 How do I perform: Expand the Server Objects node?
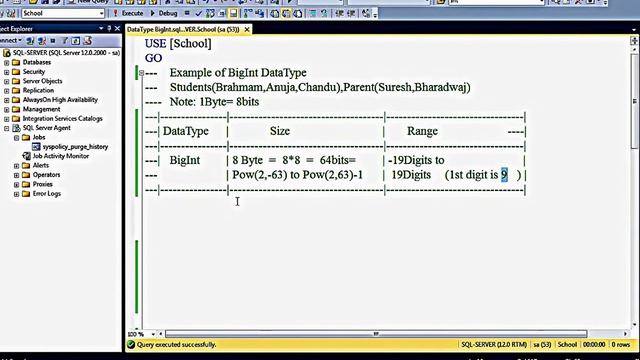tap(7, 81)
